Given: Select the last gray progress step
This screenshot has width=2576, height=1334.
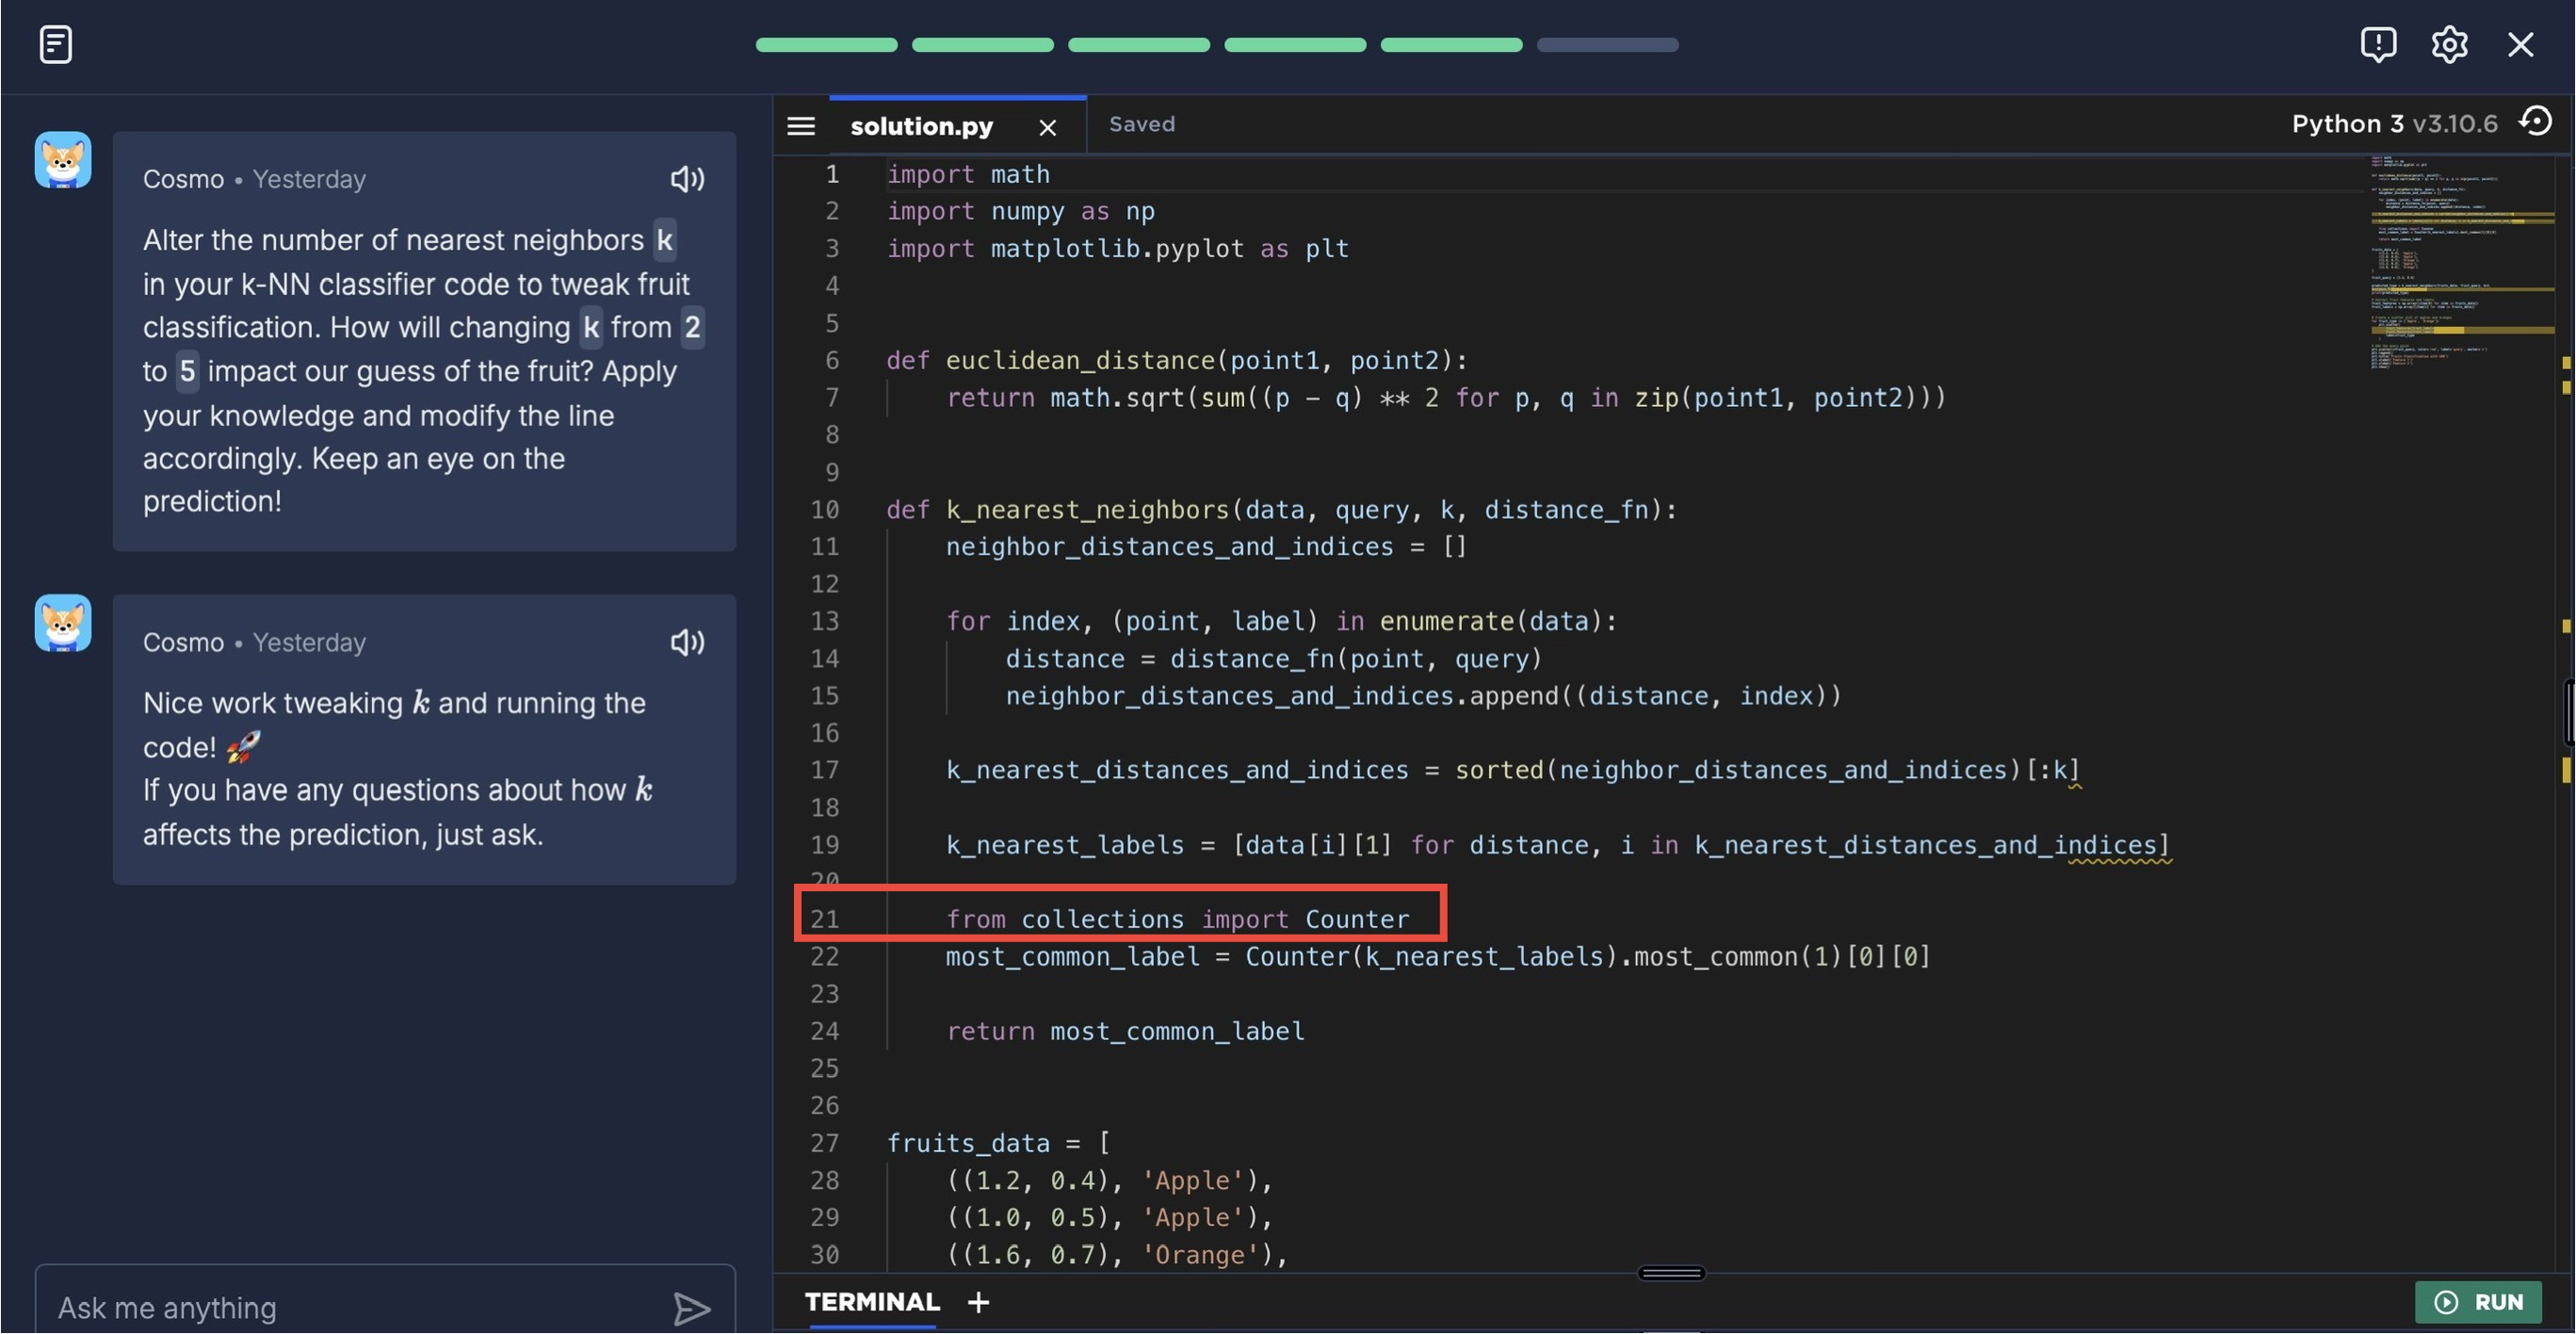Looking at the screenshot, I should pos(1607,45).
